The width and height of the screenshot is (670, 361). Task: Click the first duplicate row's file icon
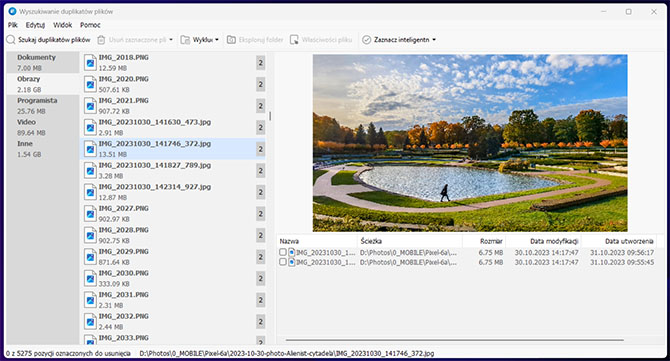point(291,252)
